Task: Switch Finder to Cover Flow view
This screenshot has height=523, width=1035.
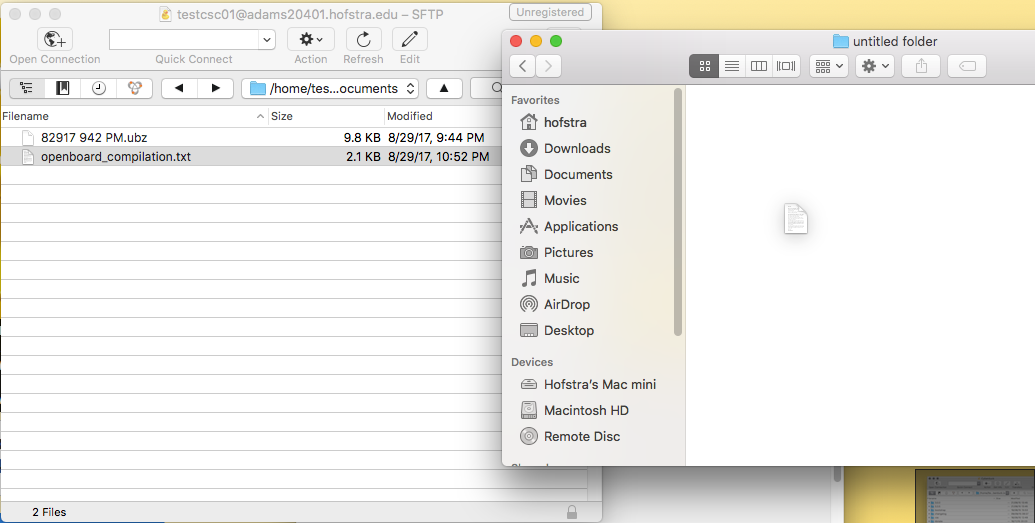Action: point(786,66)
